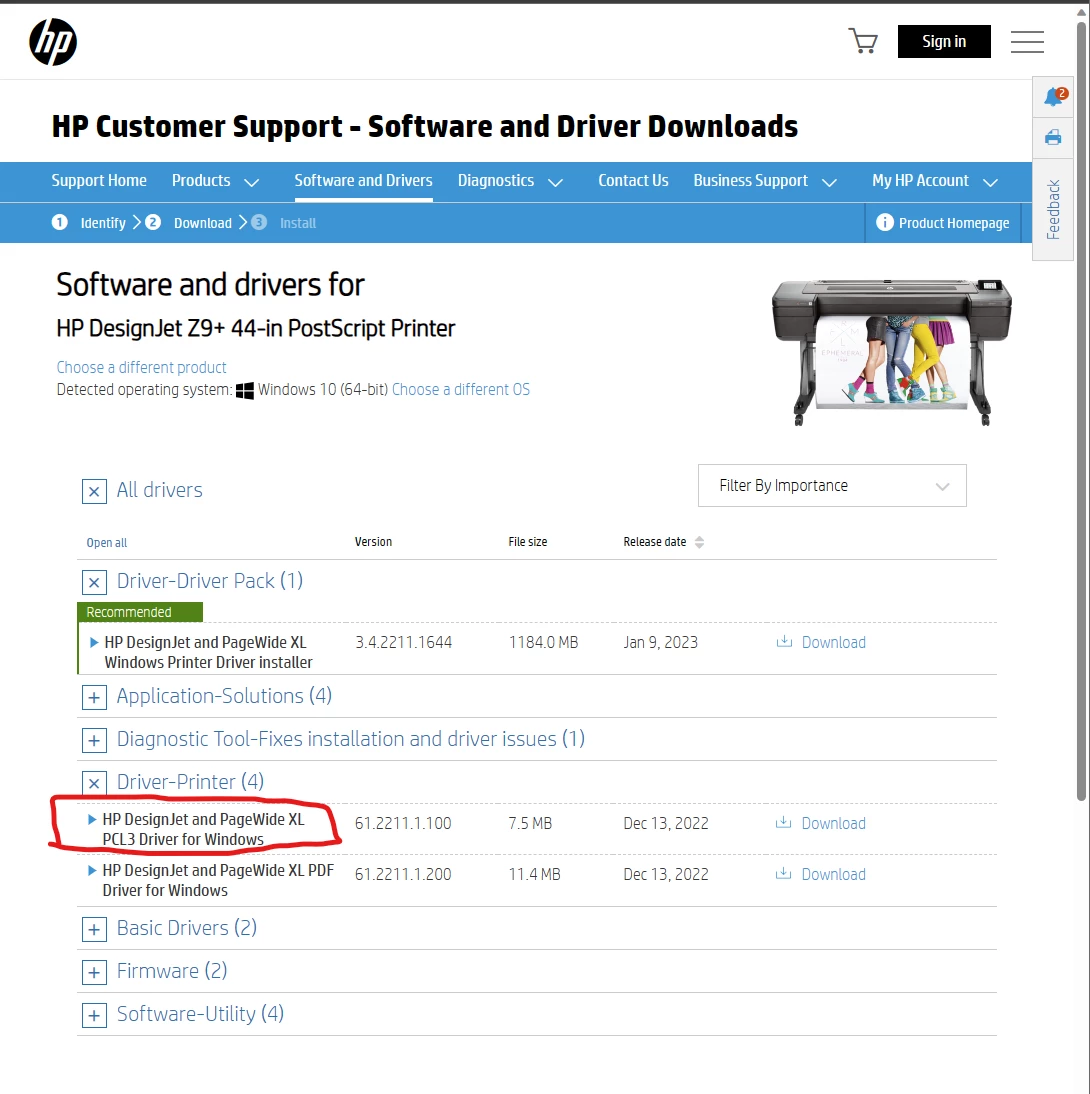
Task: Click Open all
Action: [107, 542]
